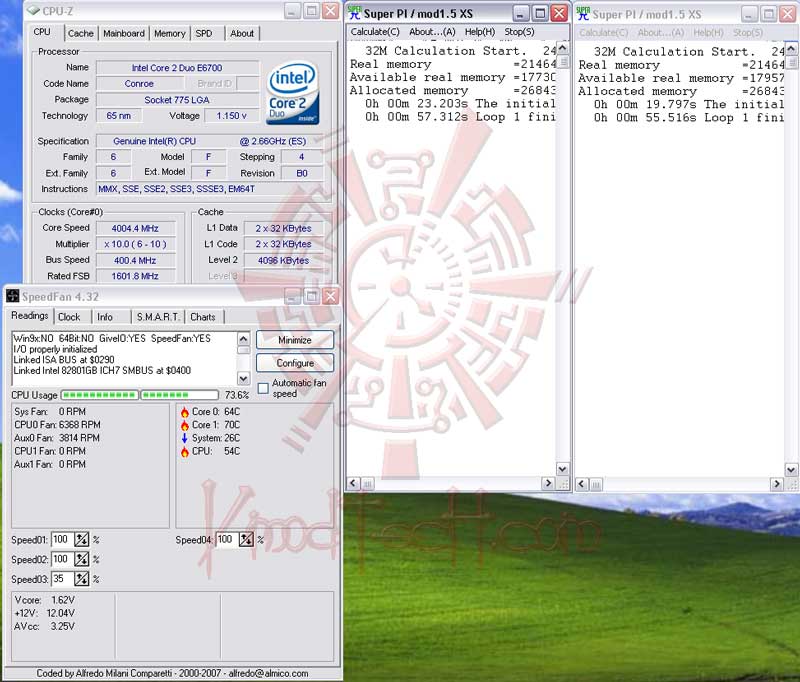The image size is (800, 682).
Task: Switch to the Charts tab in SpeedFan
Action: pos(203,317)
